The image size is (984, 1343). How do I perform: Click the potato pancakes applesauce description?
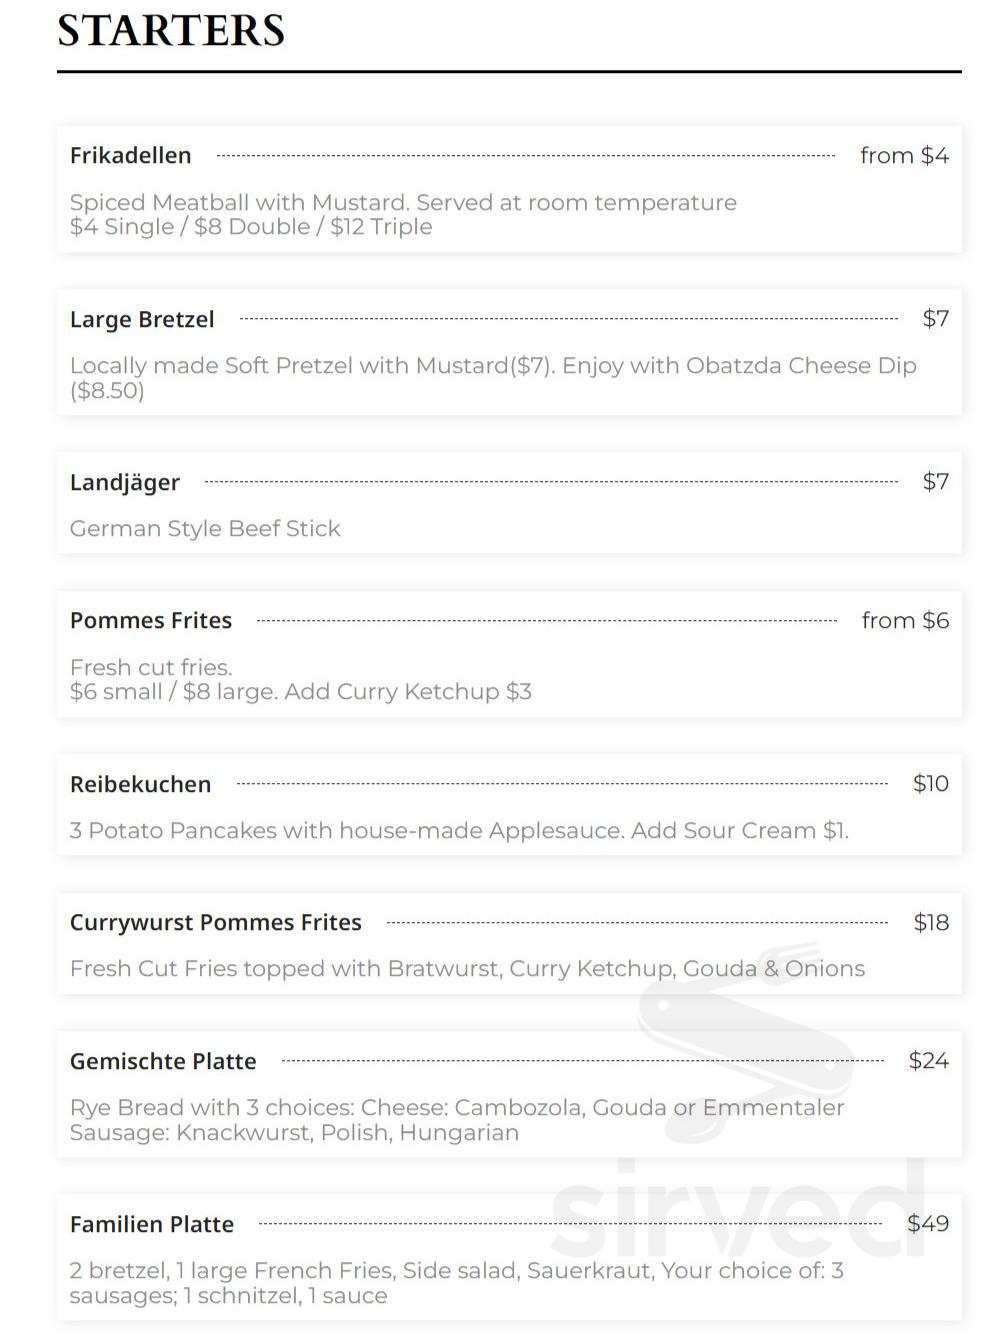point(459,830)
